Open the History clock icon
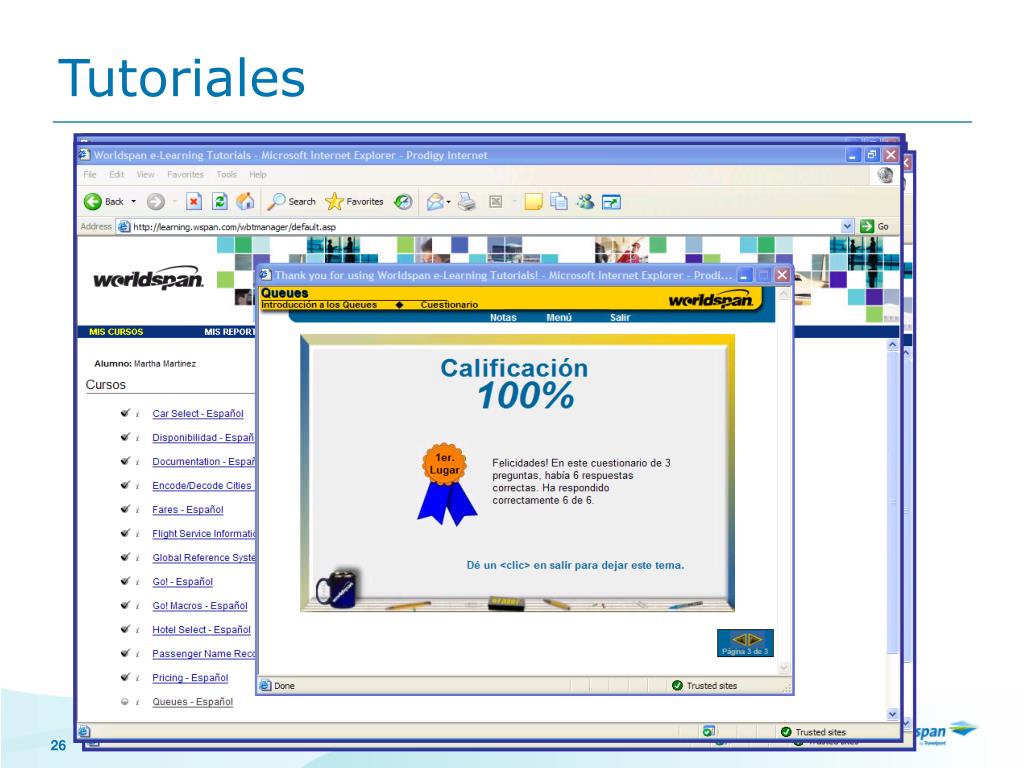The width and height of the screenshot is (1024, 768). 403,202
